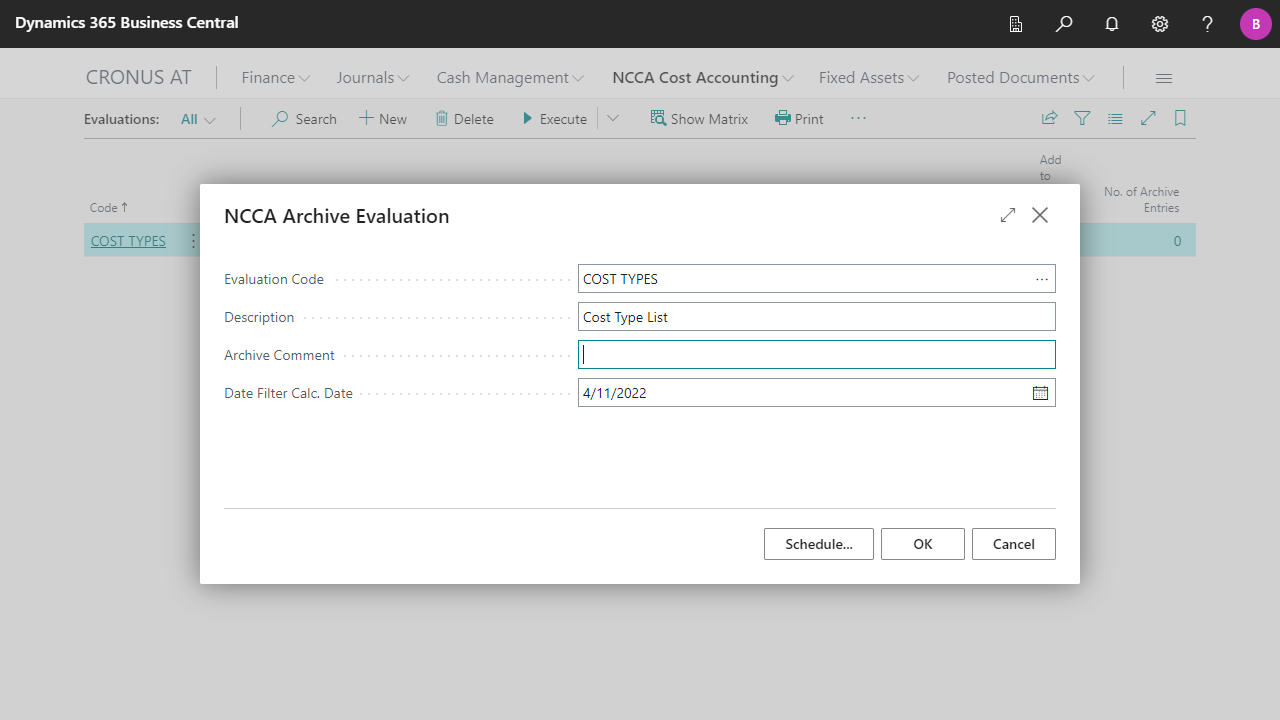Screen dimensions: 1280x720
Task: Bookmark this page with bookmark icon
Action: click(x=1180, y=118)
